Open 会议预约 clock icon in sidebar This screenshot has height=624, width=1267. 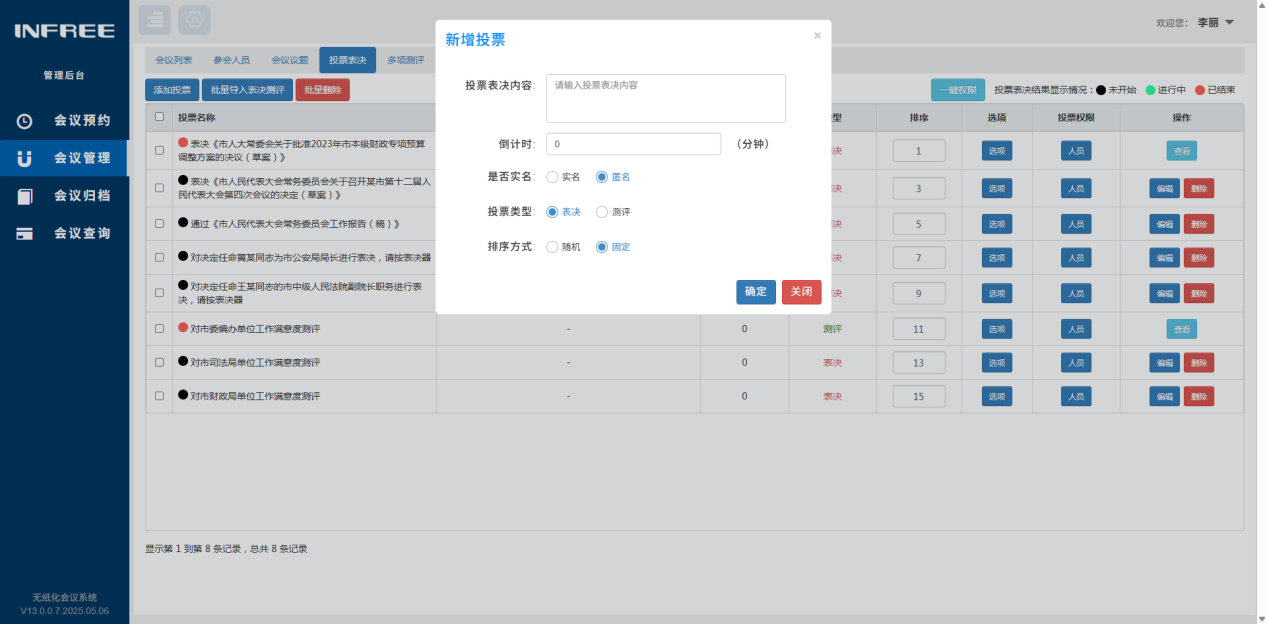[x=25, y=121]
